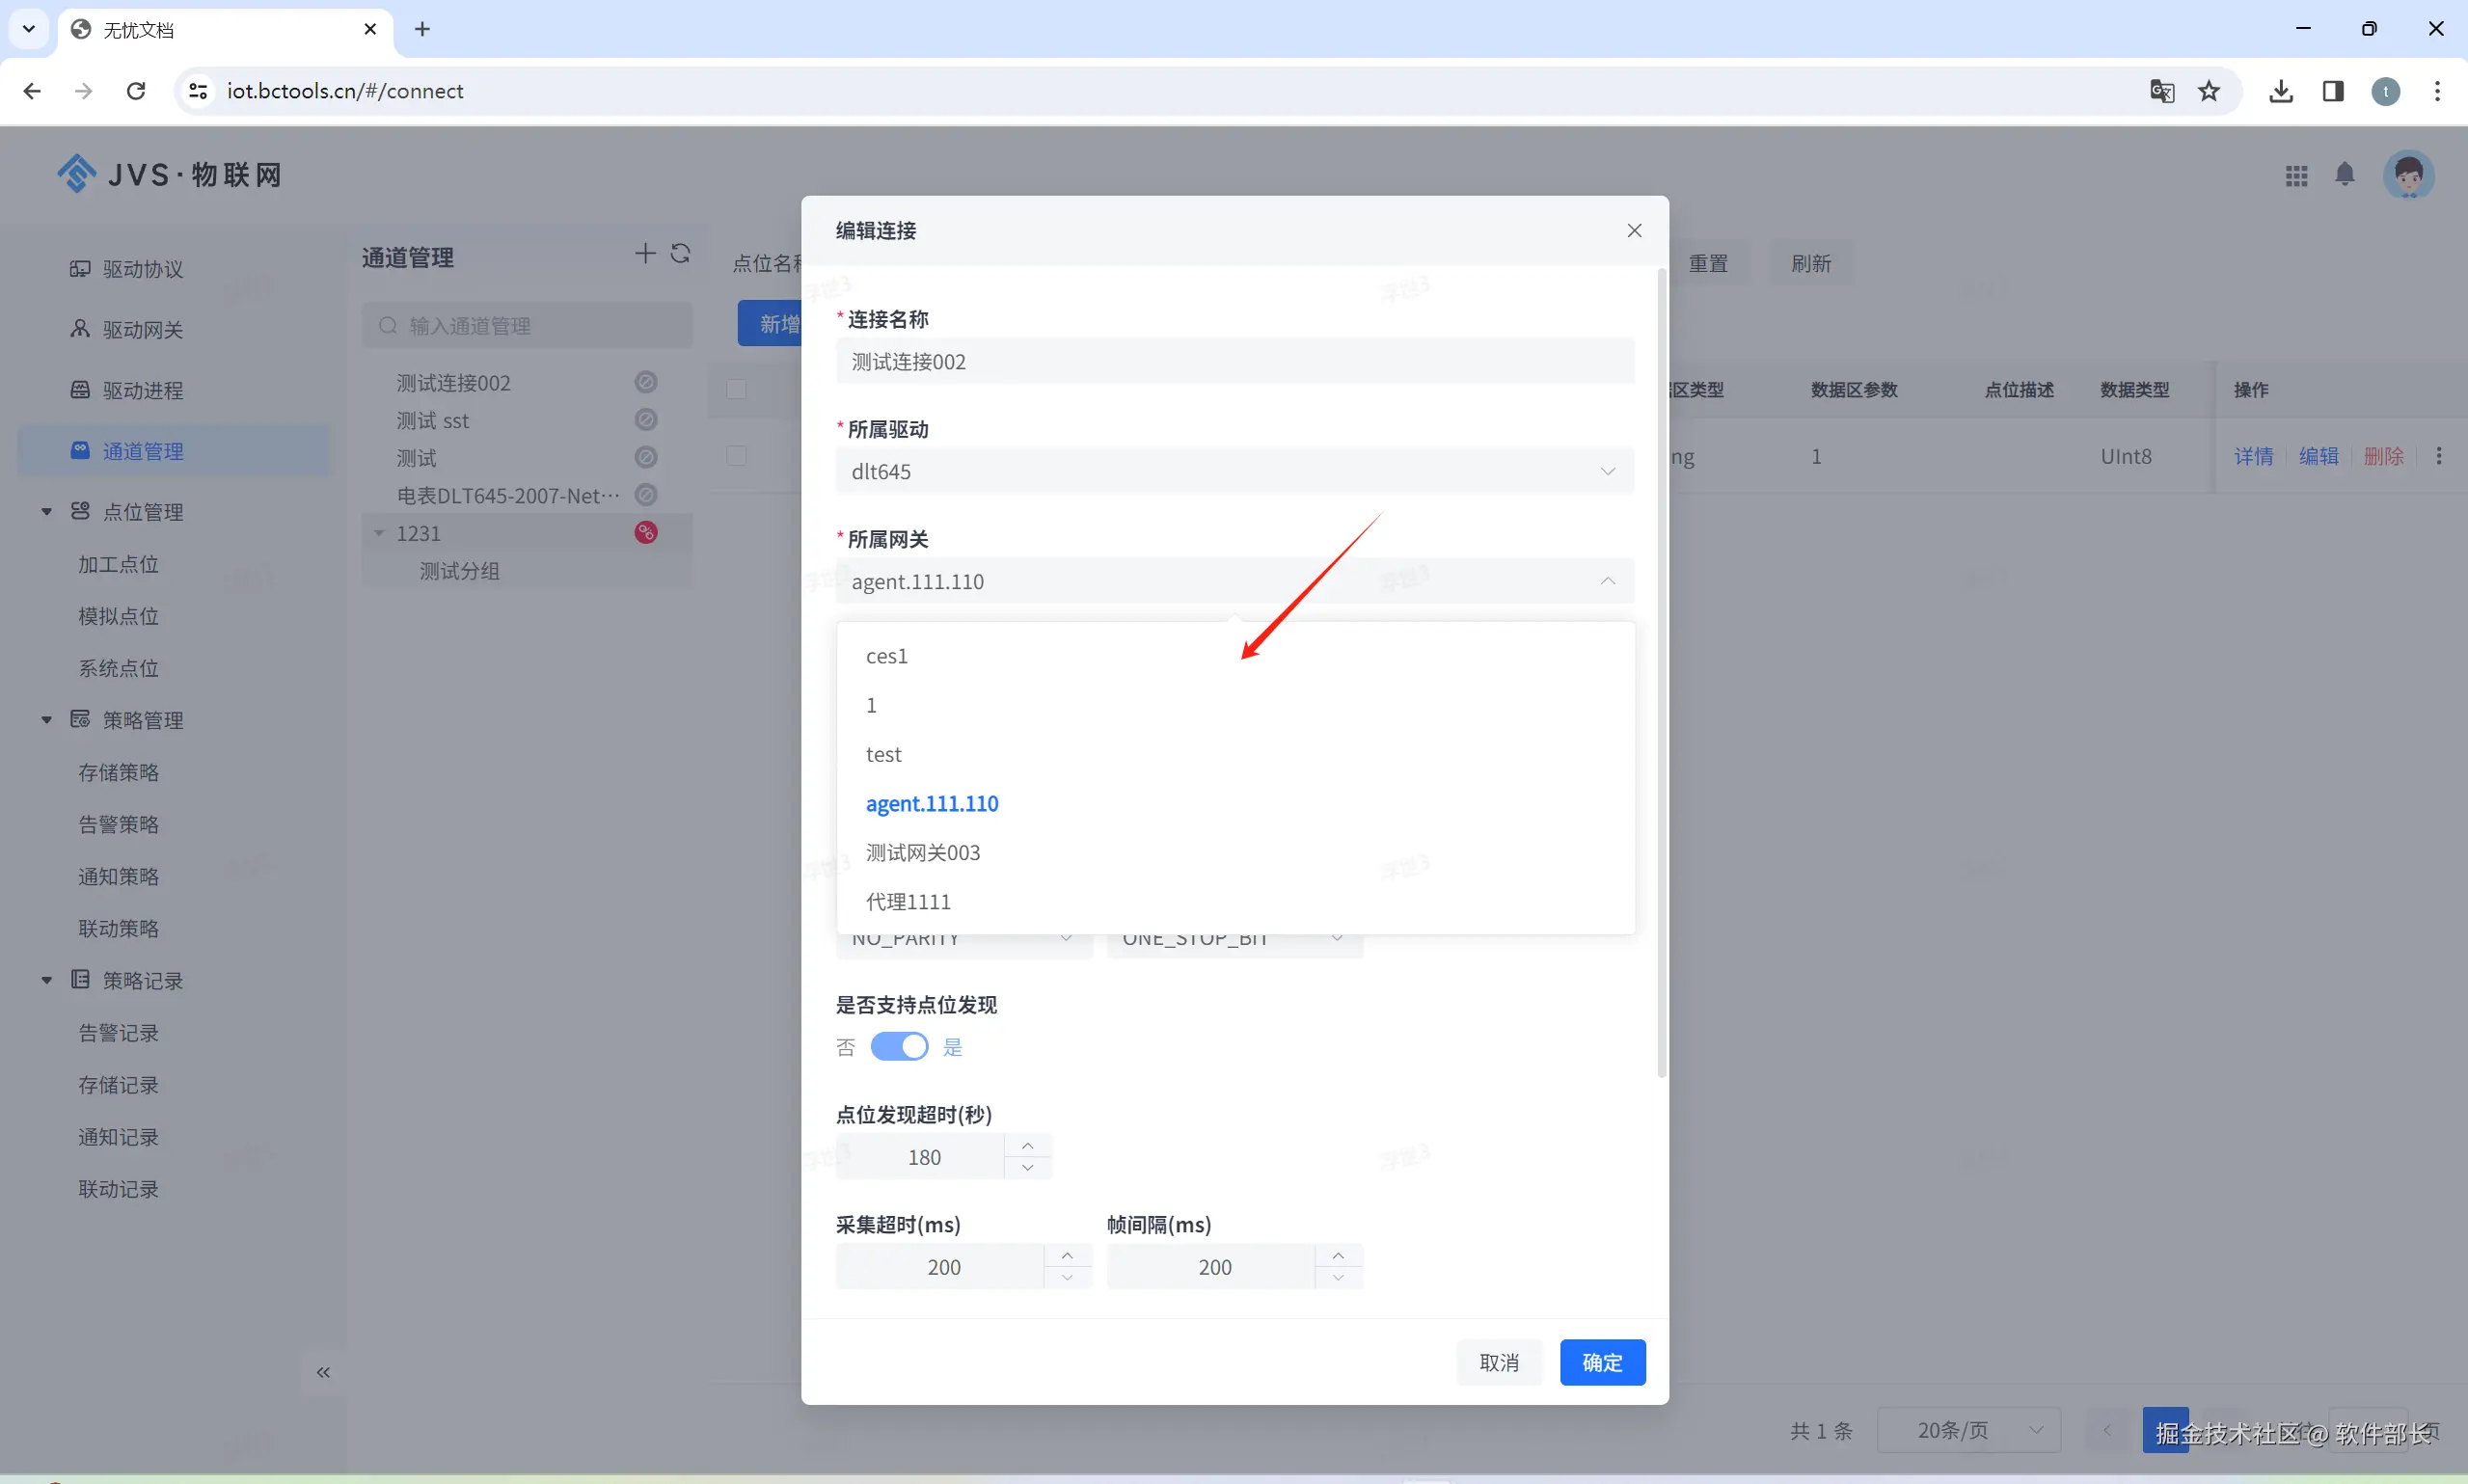Click the red status icon beside 1231

point(646,533)
